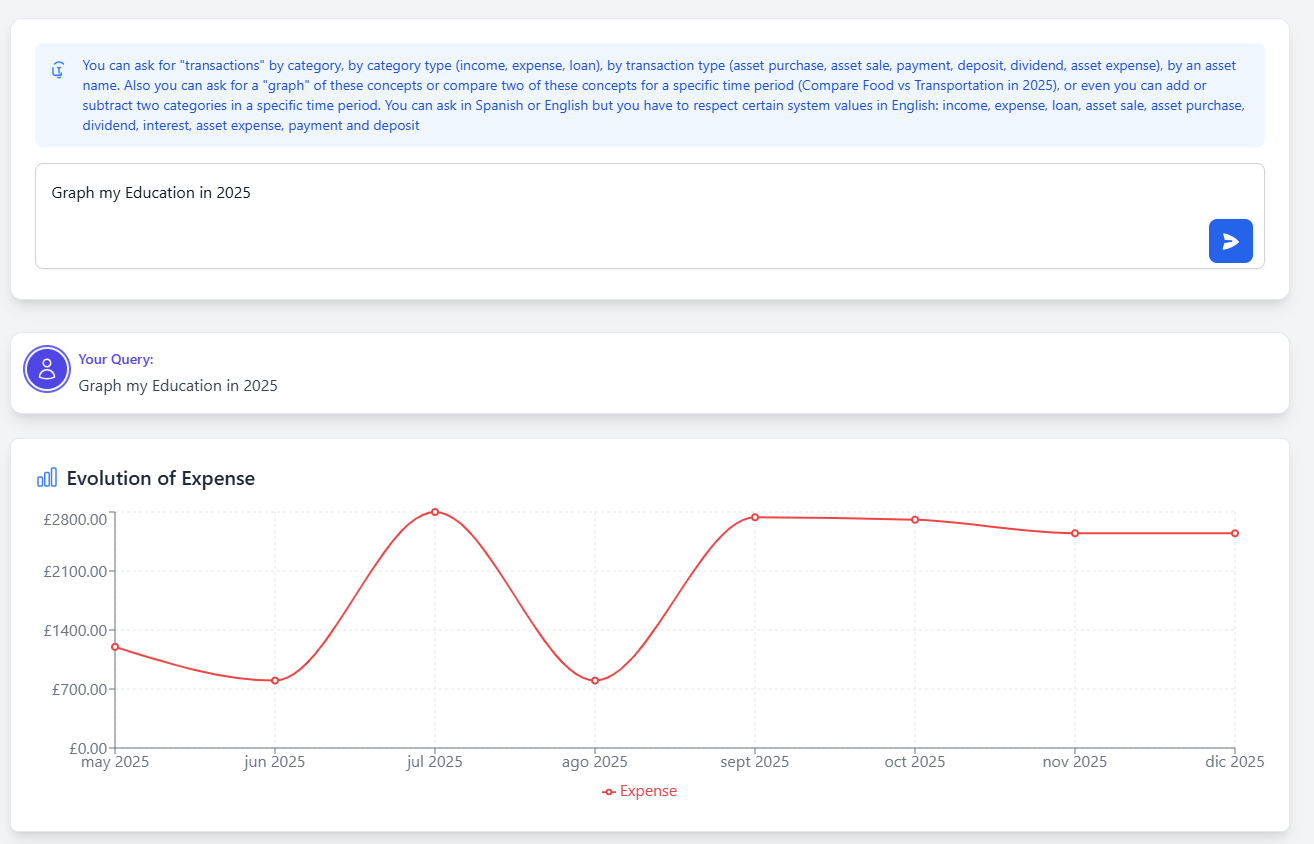Select the jun 2025 data point on the line
1314x844 pixels.
coord(275,681)
